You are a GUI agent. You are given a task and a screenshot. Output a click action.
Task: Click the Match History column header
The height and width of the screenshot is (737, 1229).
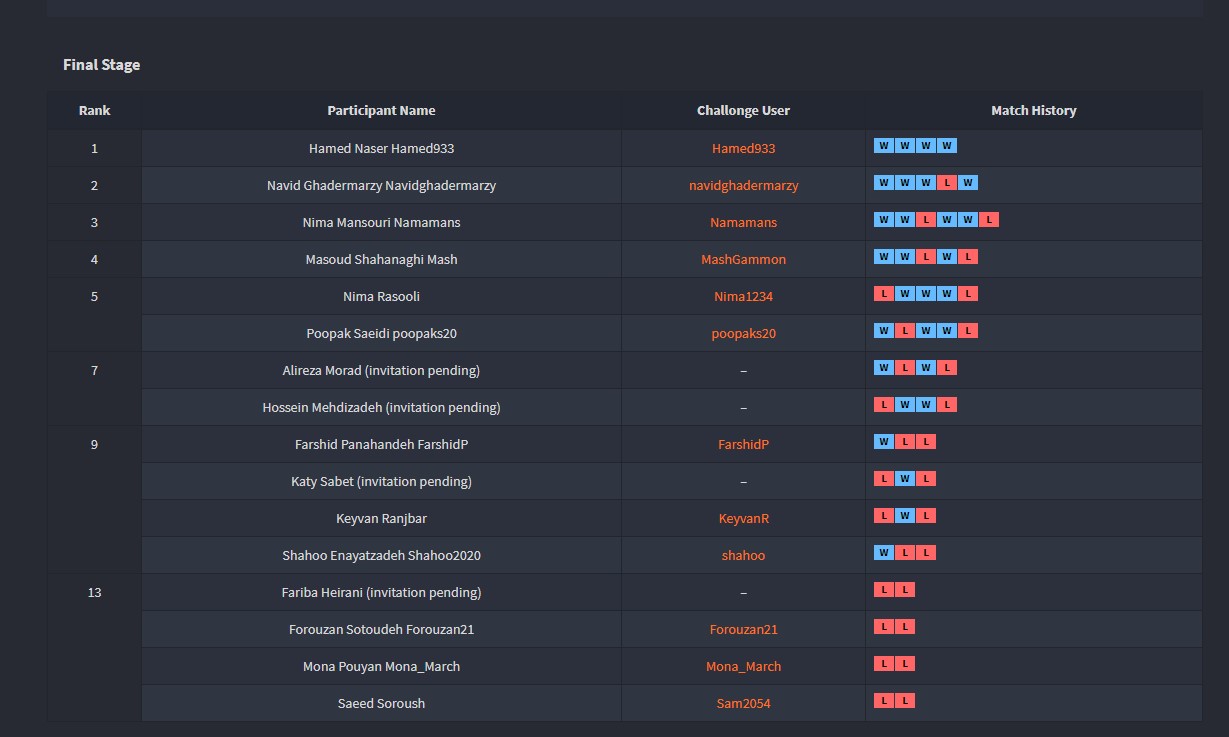(1033, 111)
